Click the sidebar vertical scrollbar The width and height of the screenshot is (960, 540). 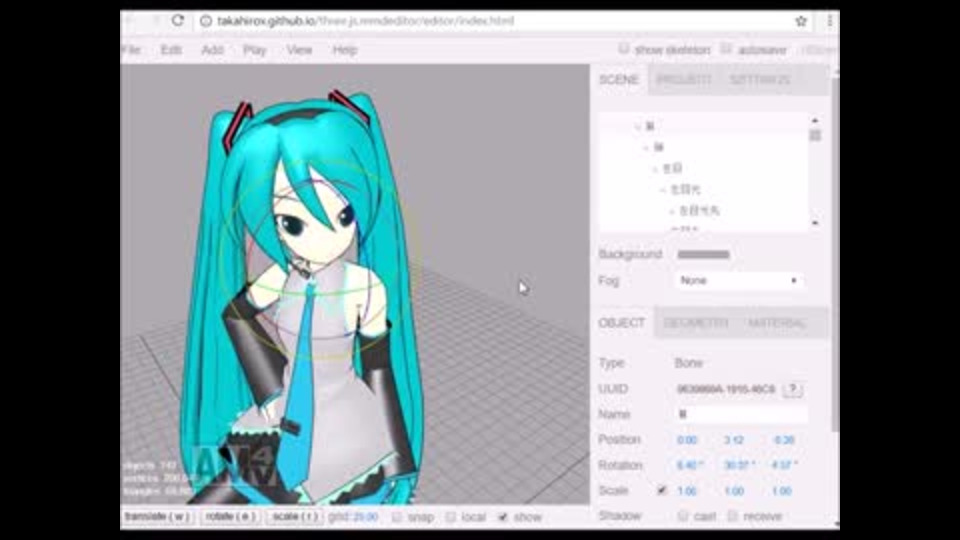[836, 253]
